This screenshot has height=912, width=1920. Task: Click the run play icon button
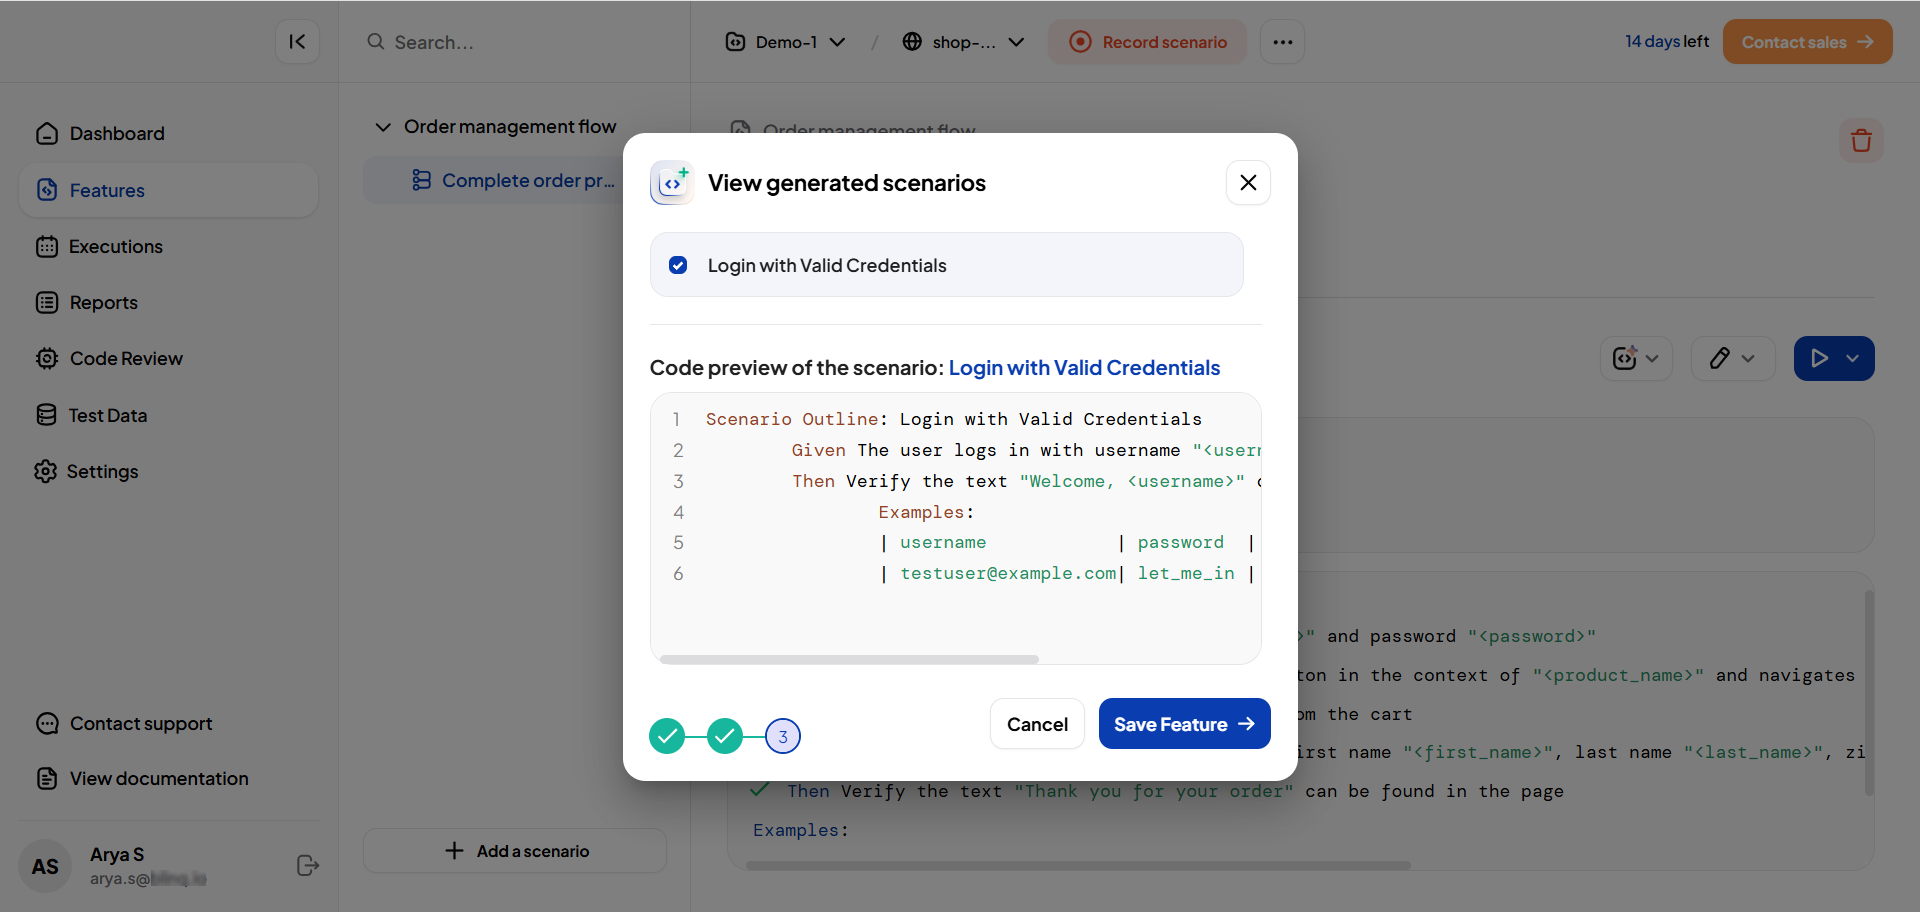click(1819, 359)
